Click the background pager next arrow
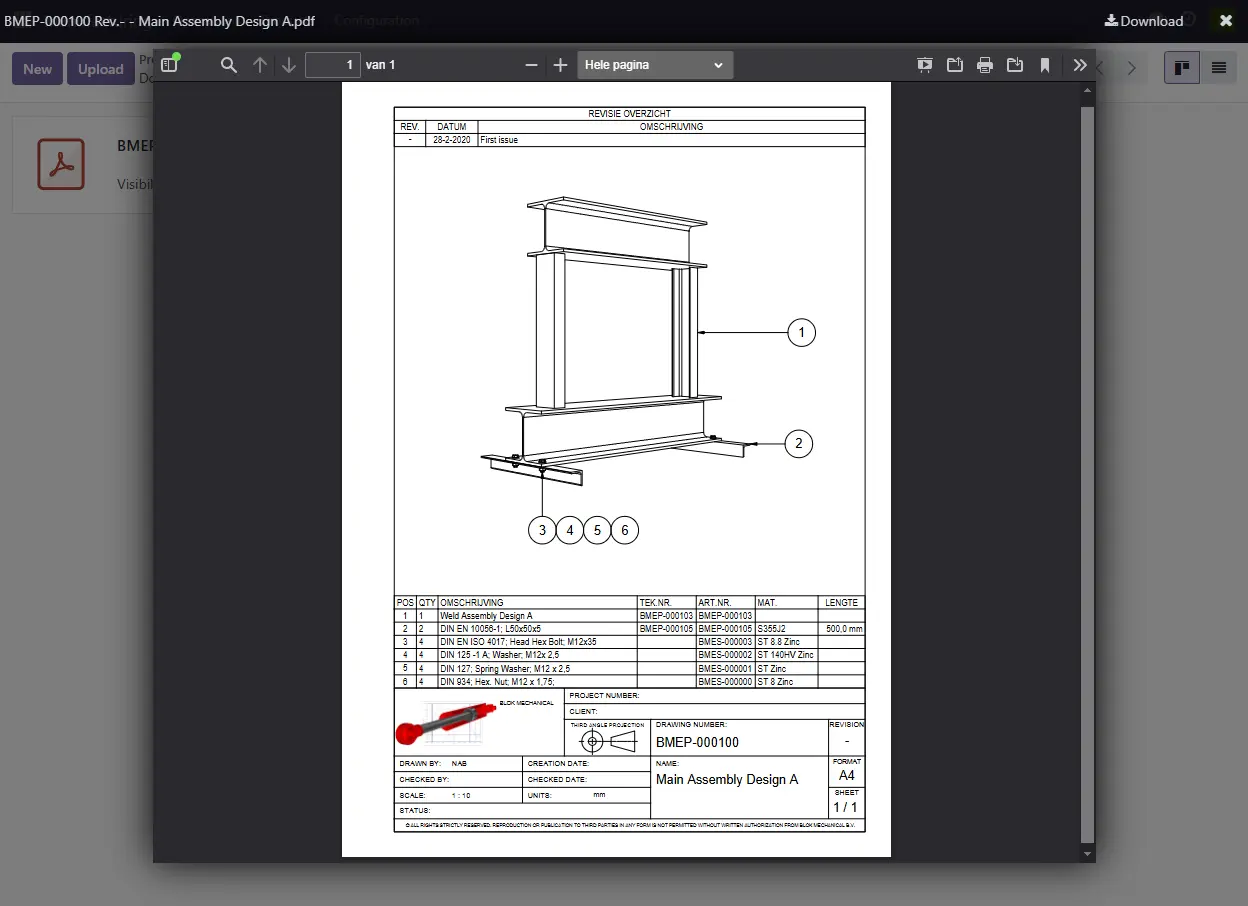Image resolution: width=1248 pixels, height=906 pixels. click(1132, 68)
